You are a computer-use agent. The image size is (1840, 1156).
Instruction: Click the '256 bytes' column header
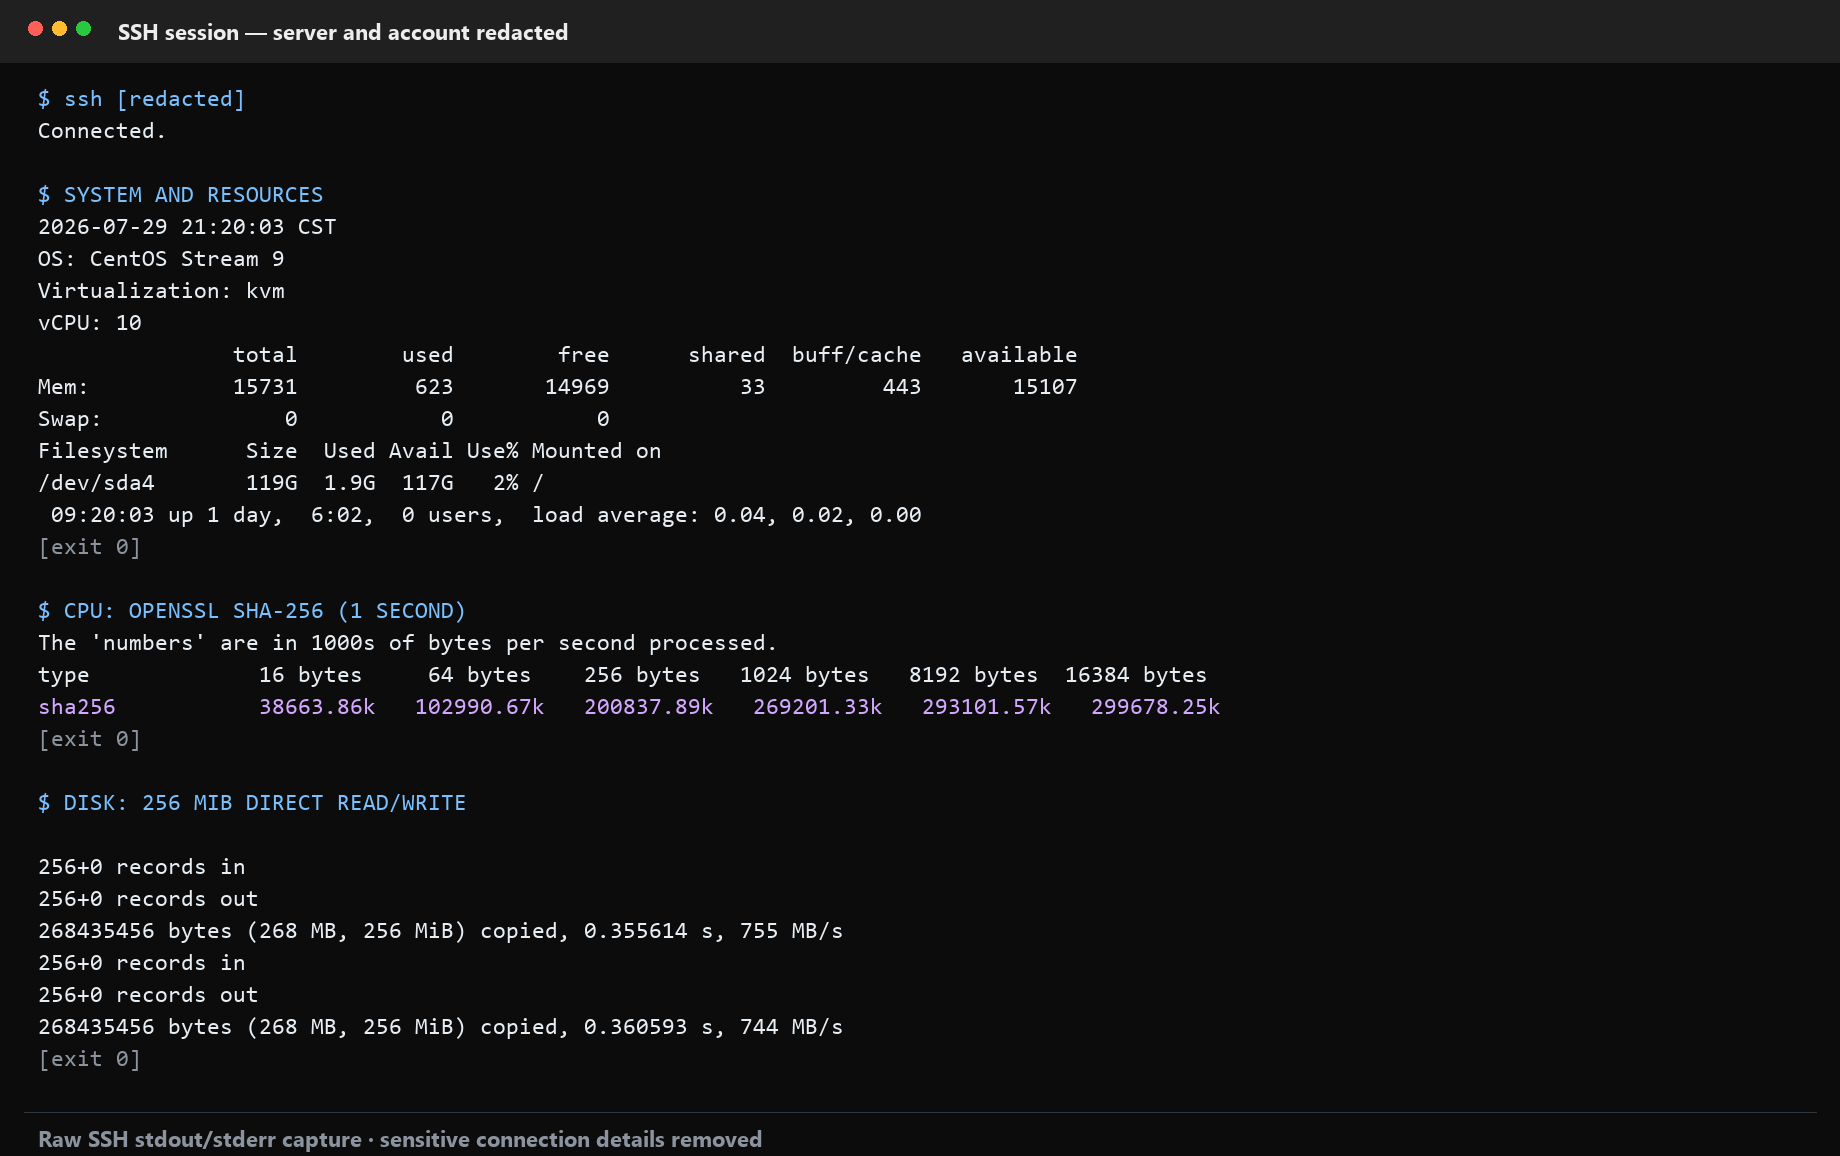point(642,675)
